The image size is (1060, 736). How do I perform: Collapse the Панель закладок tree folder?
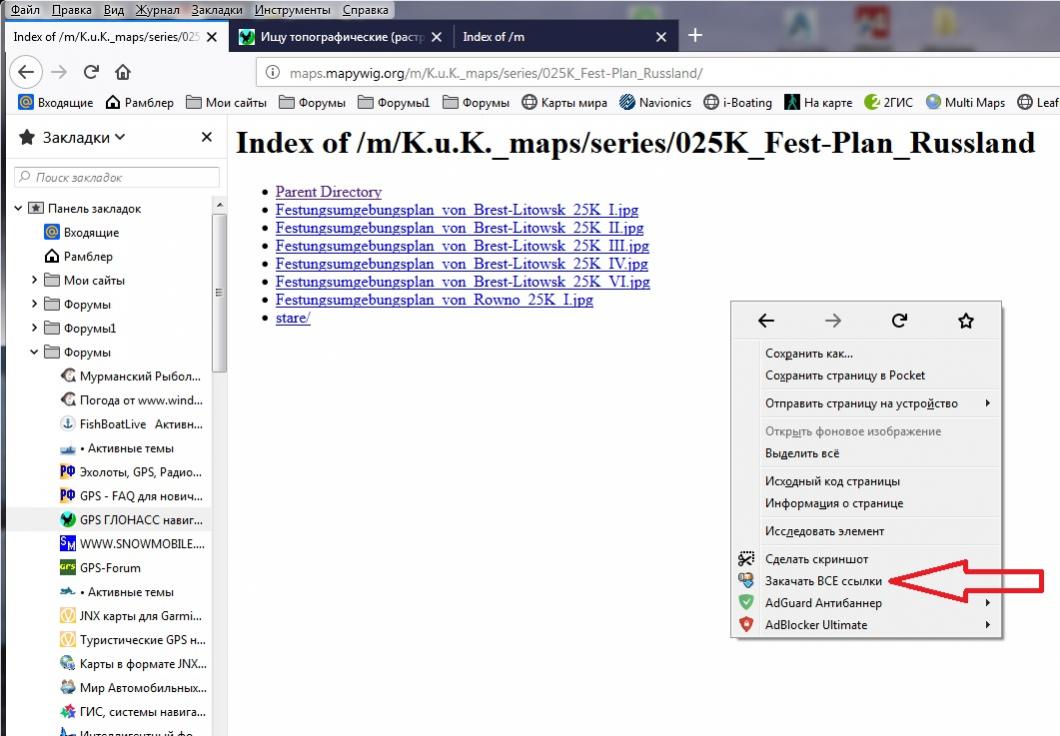18,209
